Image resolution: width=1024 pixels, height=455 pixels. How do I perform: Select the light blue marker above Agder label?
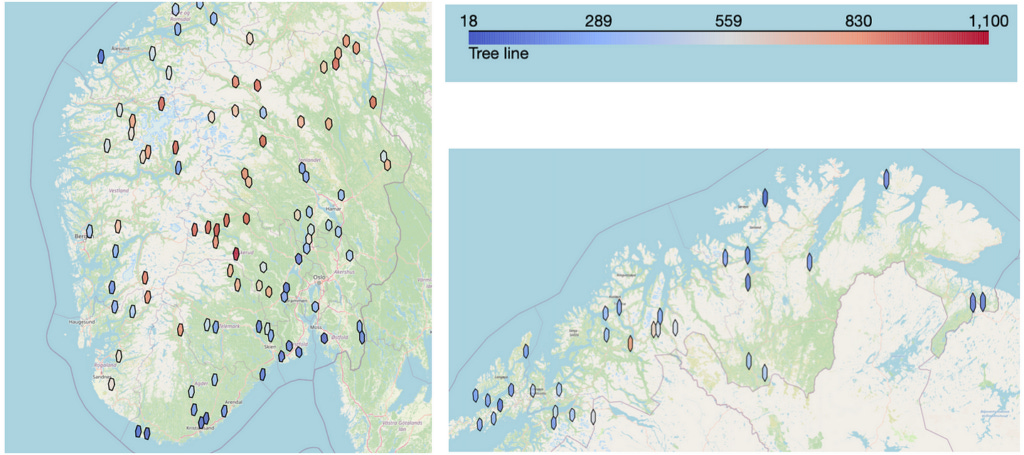pyautogui.click(x=214, y=380)
